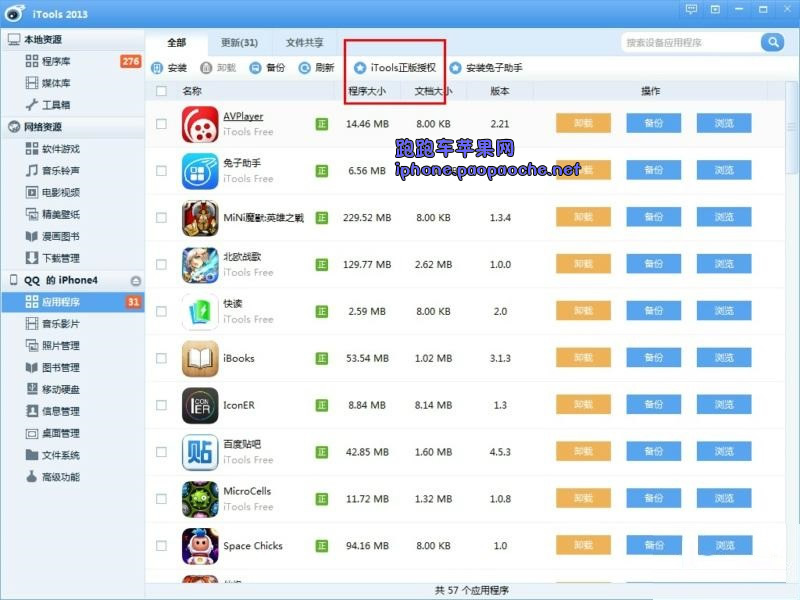The width and height of the screenshot is (800, 600).
Task: Click the Space Chicks app icon
Action: click(x=200, y=546)
